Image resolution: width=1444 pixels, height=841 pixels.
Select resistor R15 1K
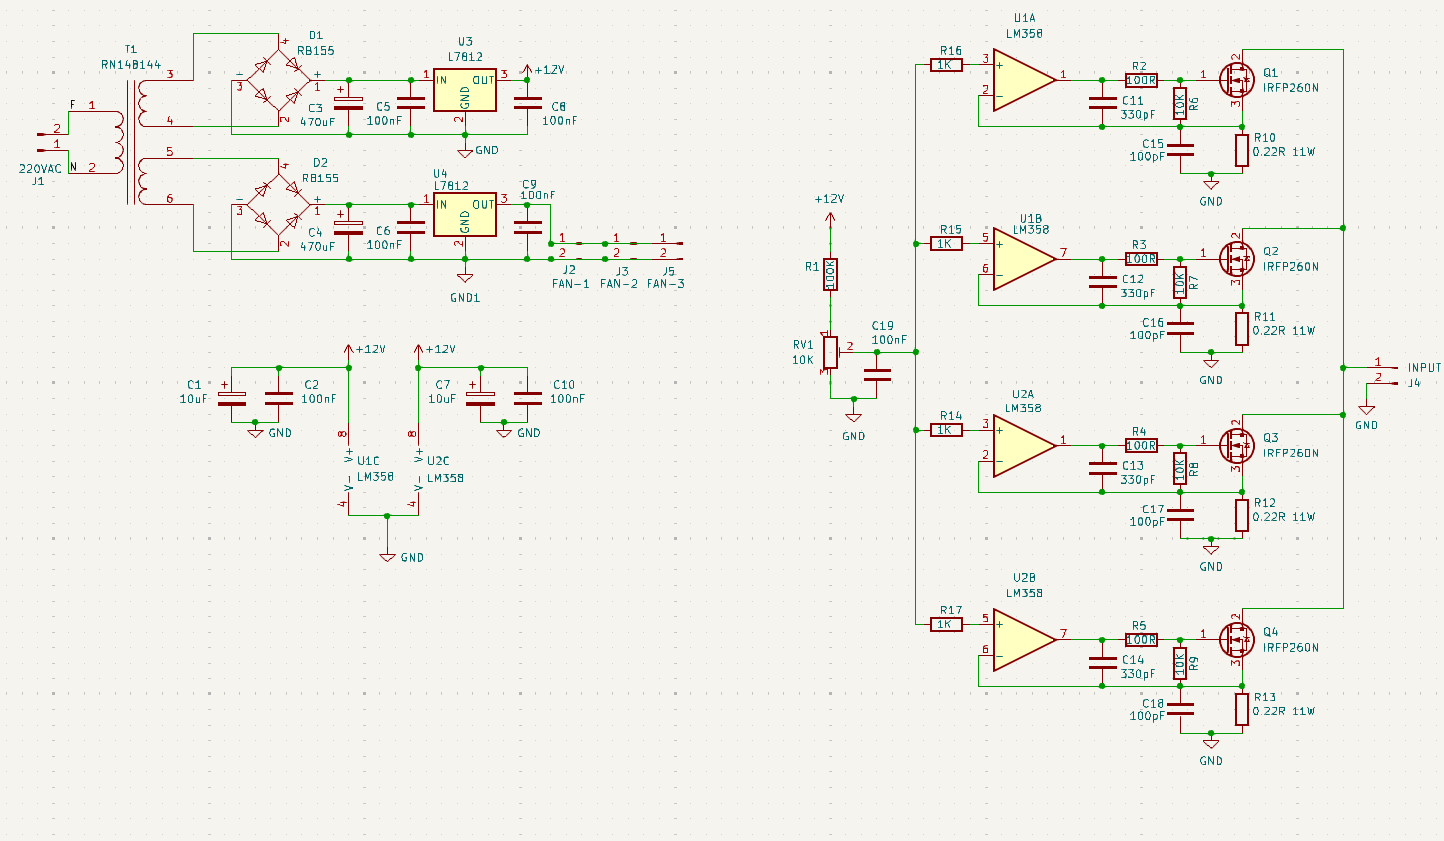[x=946, y=244]
